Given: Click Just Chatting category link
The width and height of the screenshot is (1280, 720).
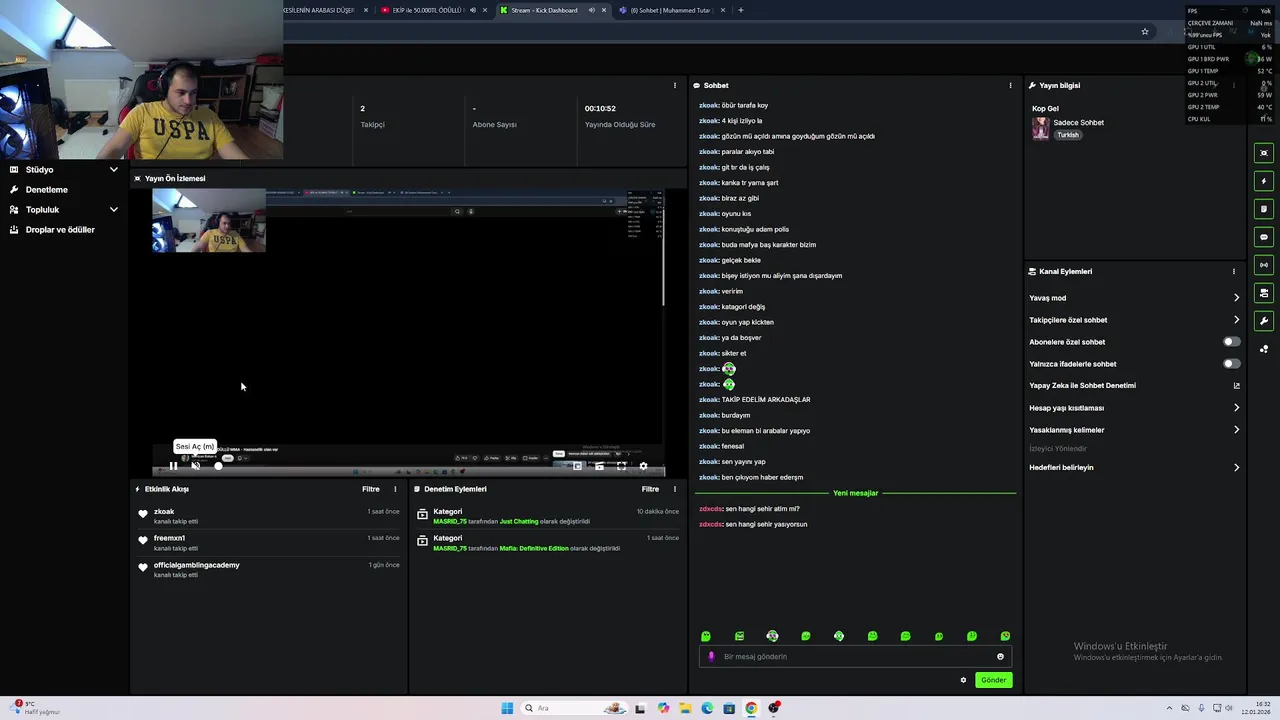Looking at the screenshot, I should point(519,521).
